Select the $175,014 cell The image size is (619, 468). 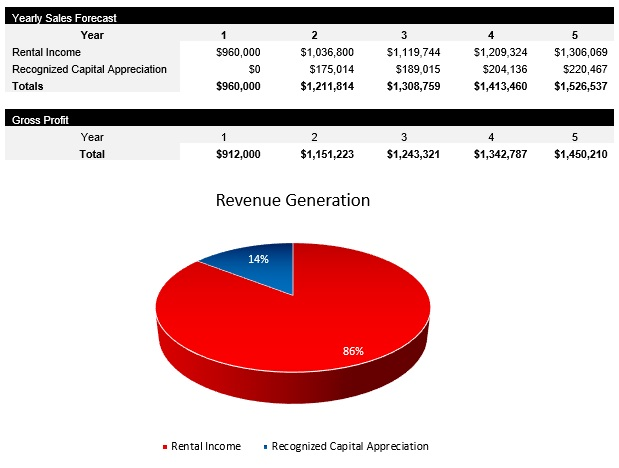[332, 69]
